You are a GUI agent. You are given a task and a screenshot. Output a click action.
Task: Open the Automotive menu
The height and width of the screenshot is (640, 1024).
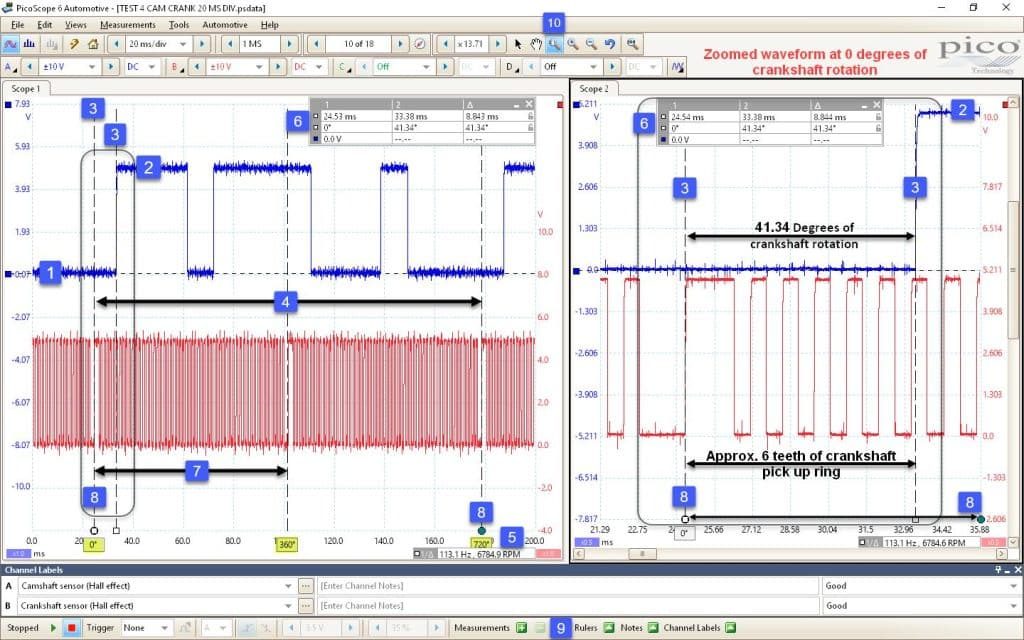click(225, 25)
